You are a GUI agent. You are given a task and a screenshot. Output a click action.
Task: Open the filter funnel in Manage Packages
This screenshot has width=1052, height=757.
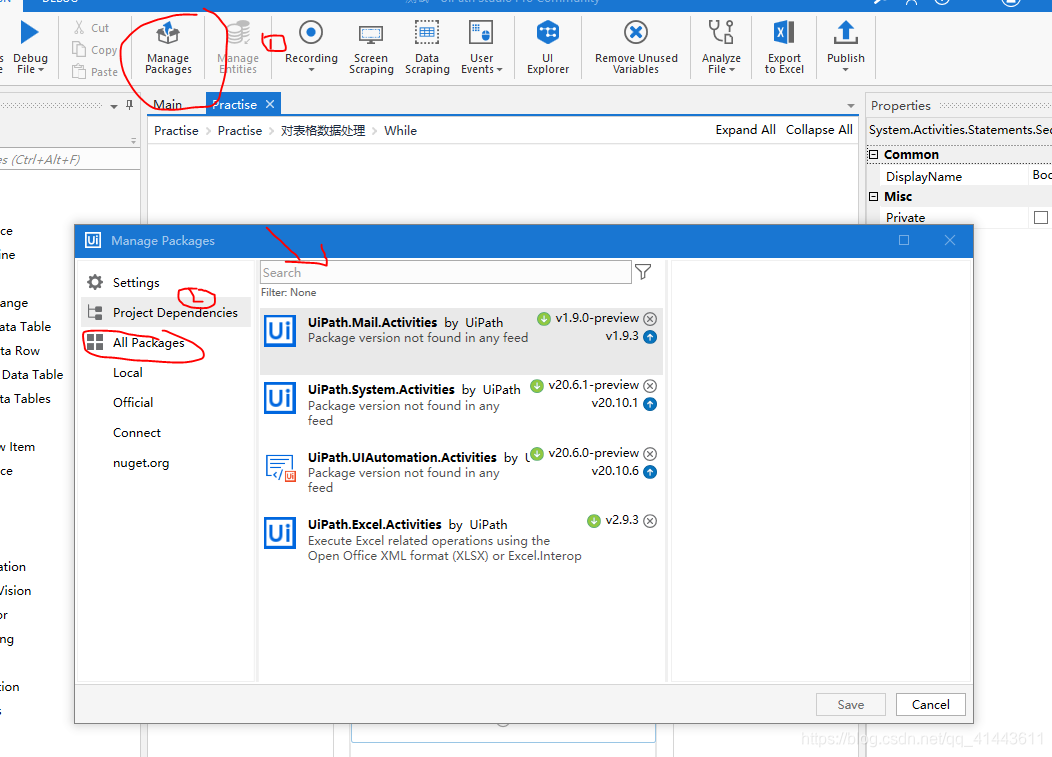click(643, 271)
